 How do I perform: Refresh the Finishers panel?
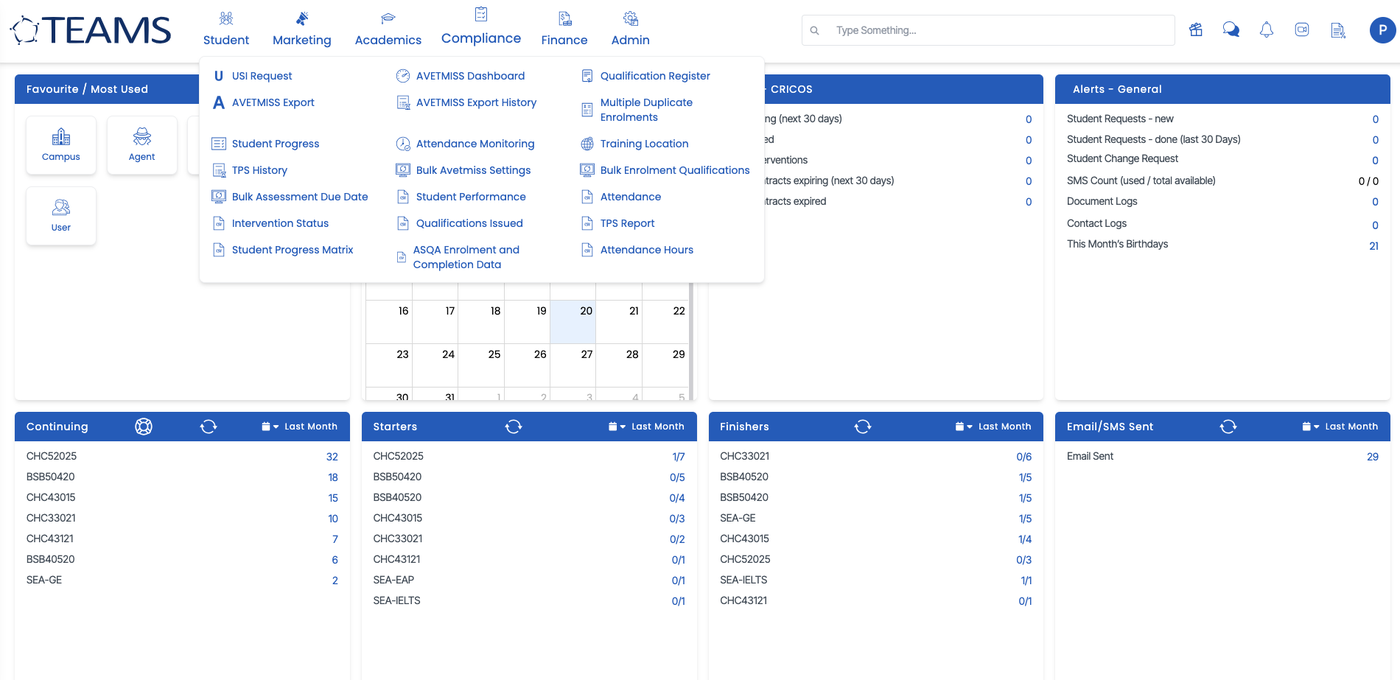862,427
